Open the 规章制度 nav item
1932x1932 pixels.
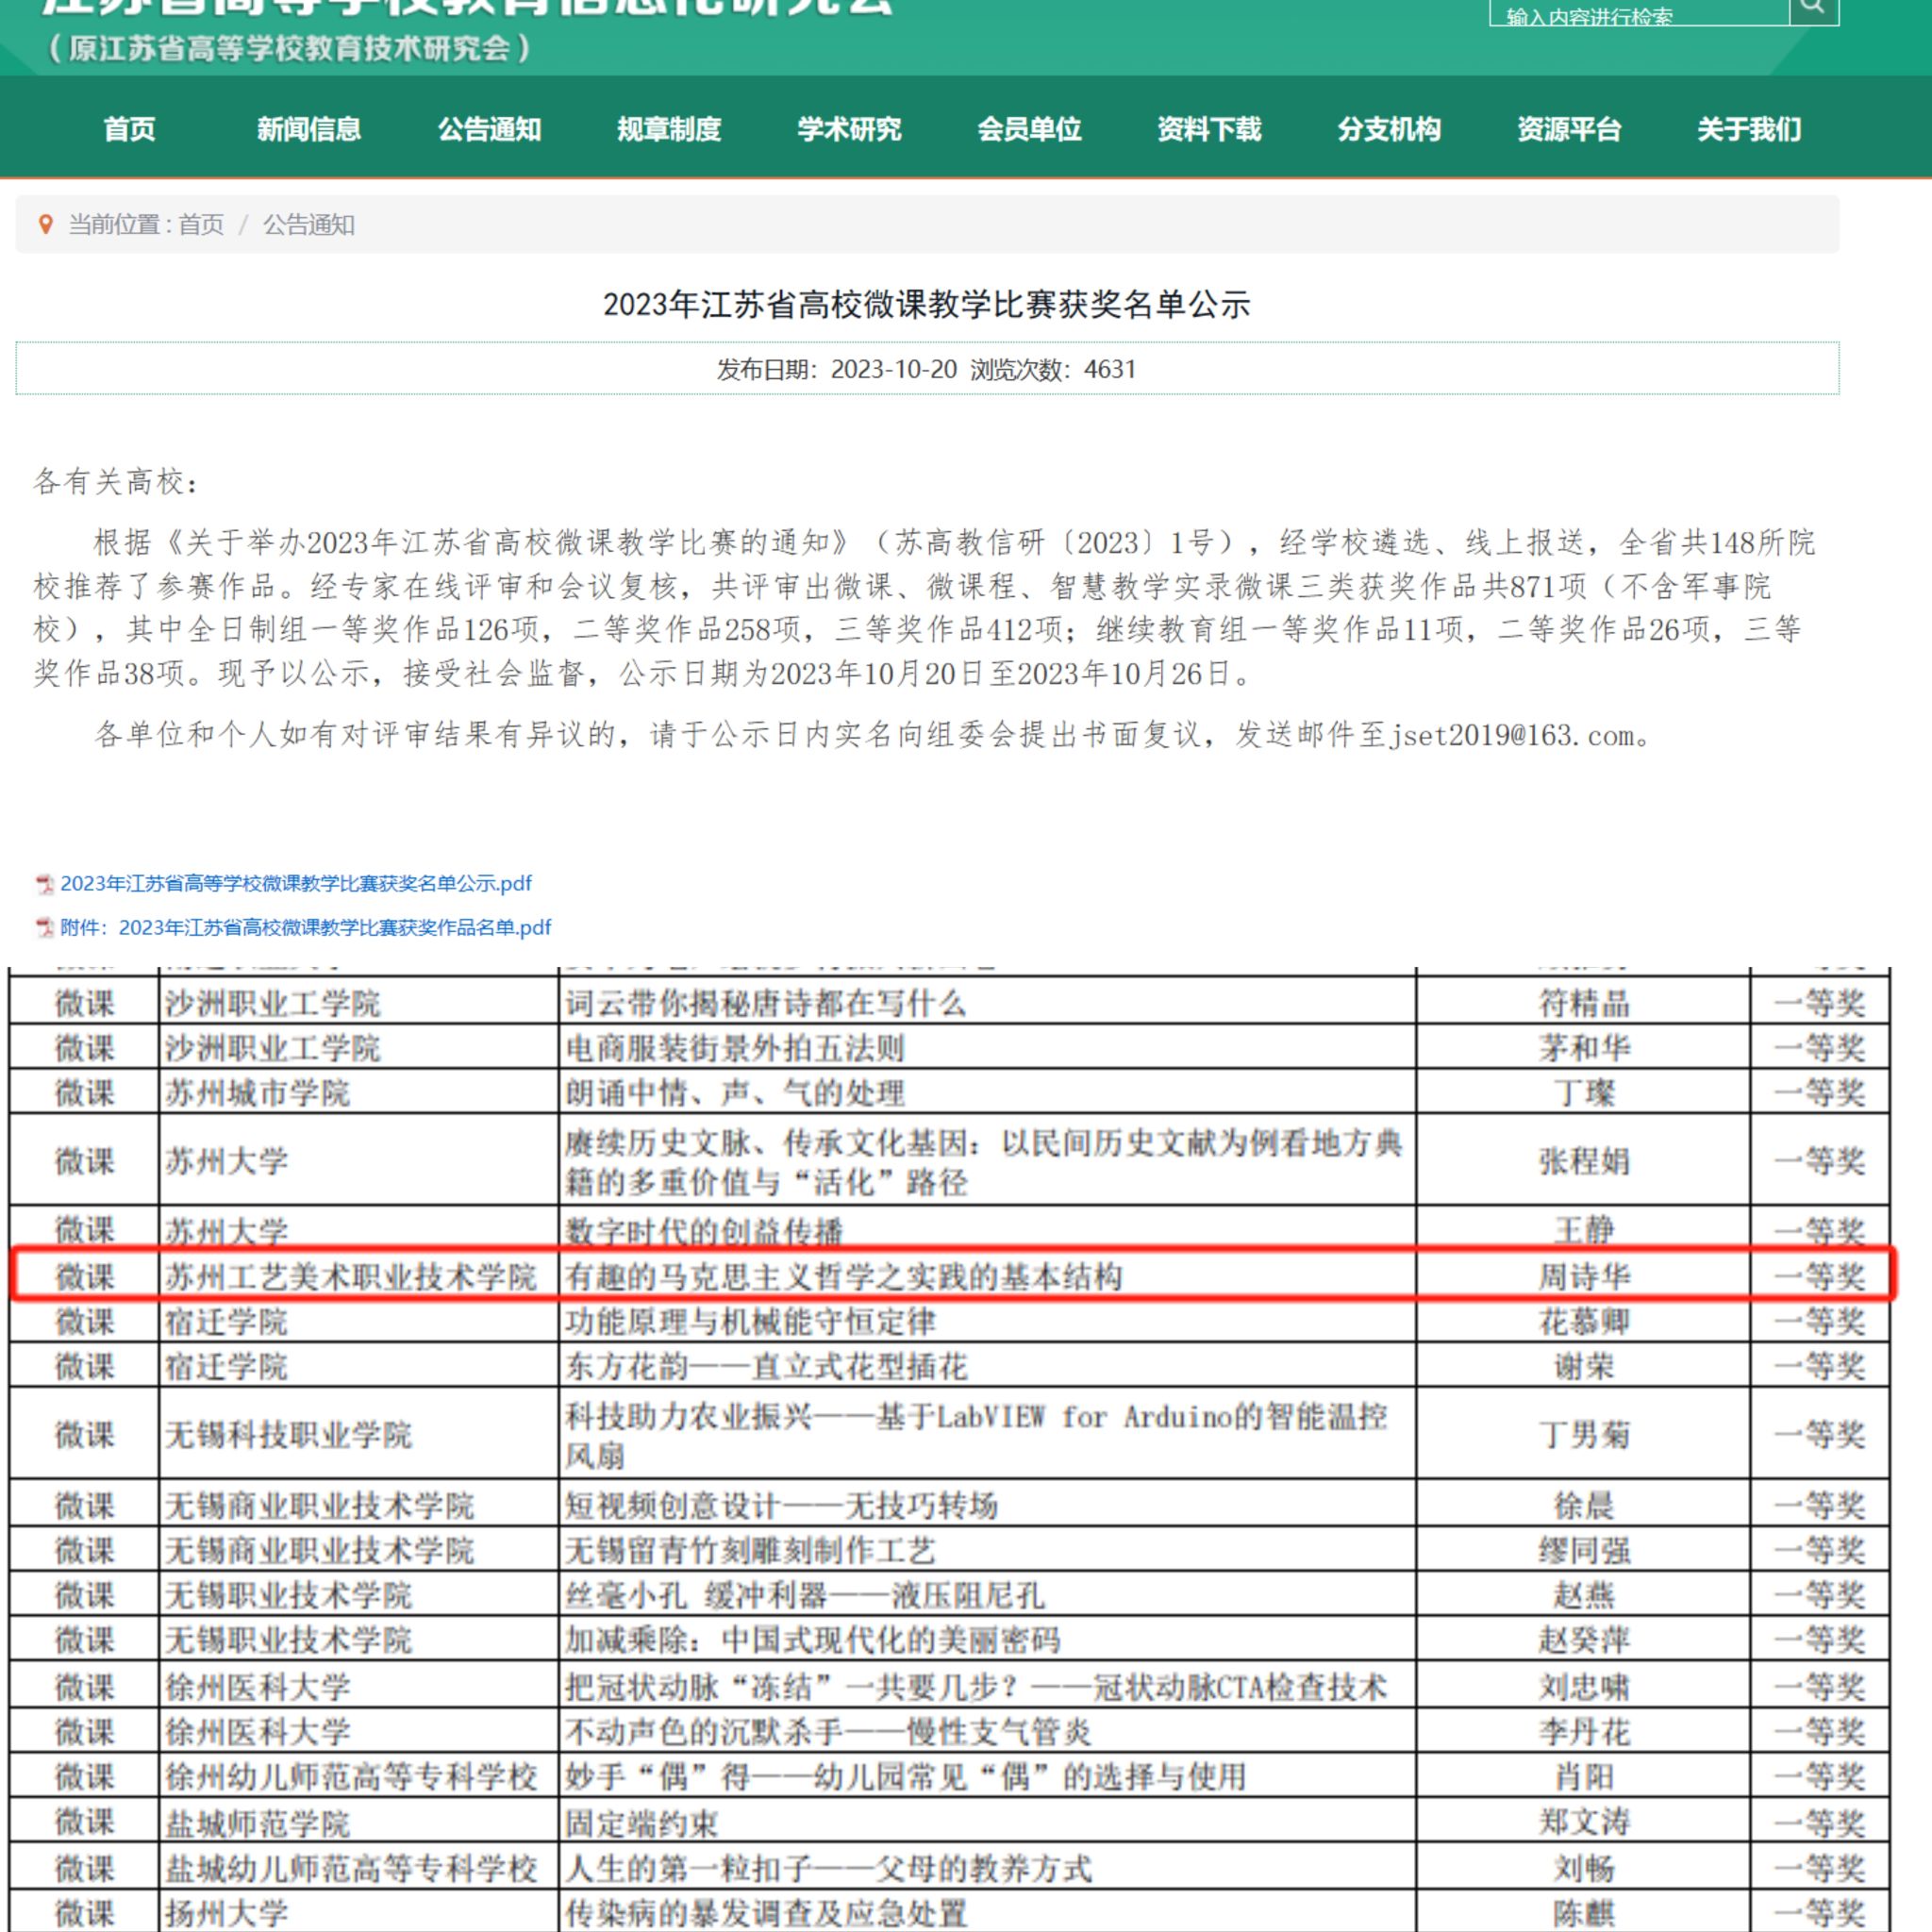pyautogui.click(x=669, y=129)
